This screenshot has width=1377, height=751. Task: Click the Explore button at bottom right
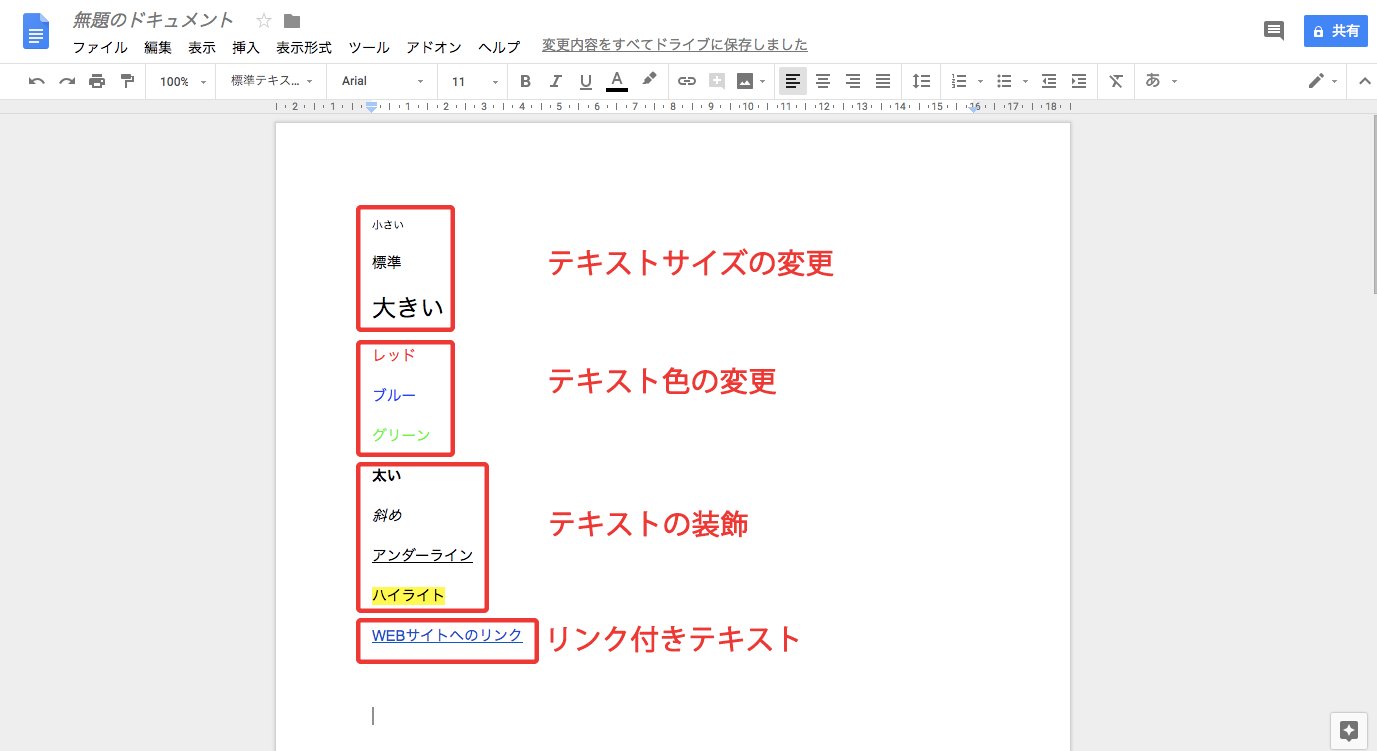coord(1348,731)
